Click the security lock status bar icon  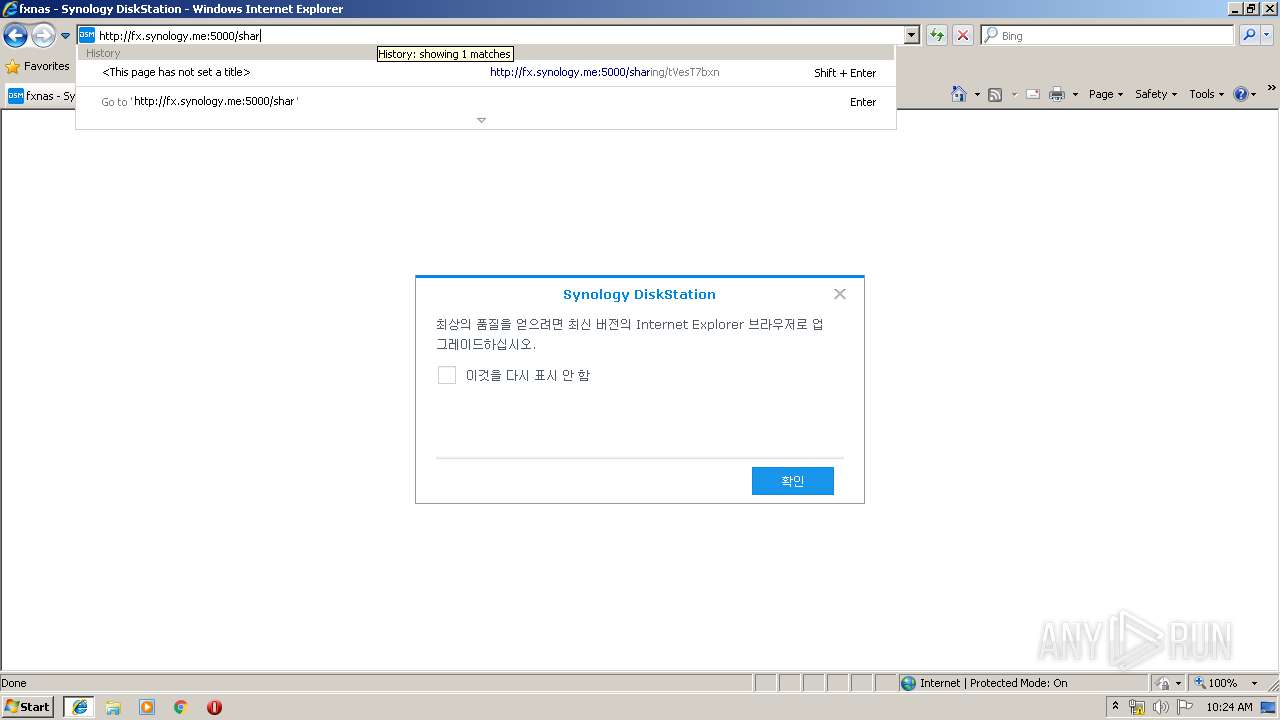click(x=1164, y=683)
